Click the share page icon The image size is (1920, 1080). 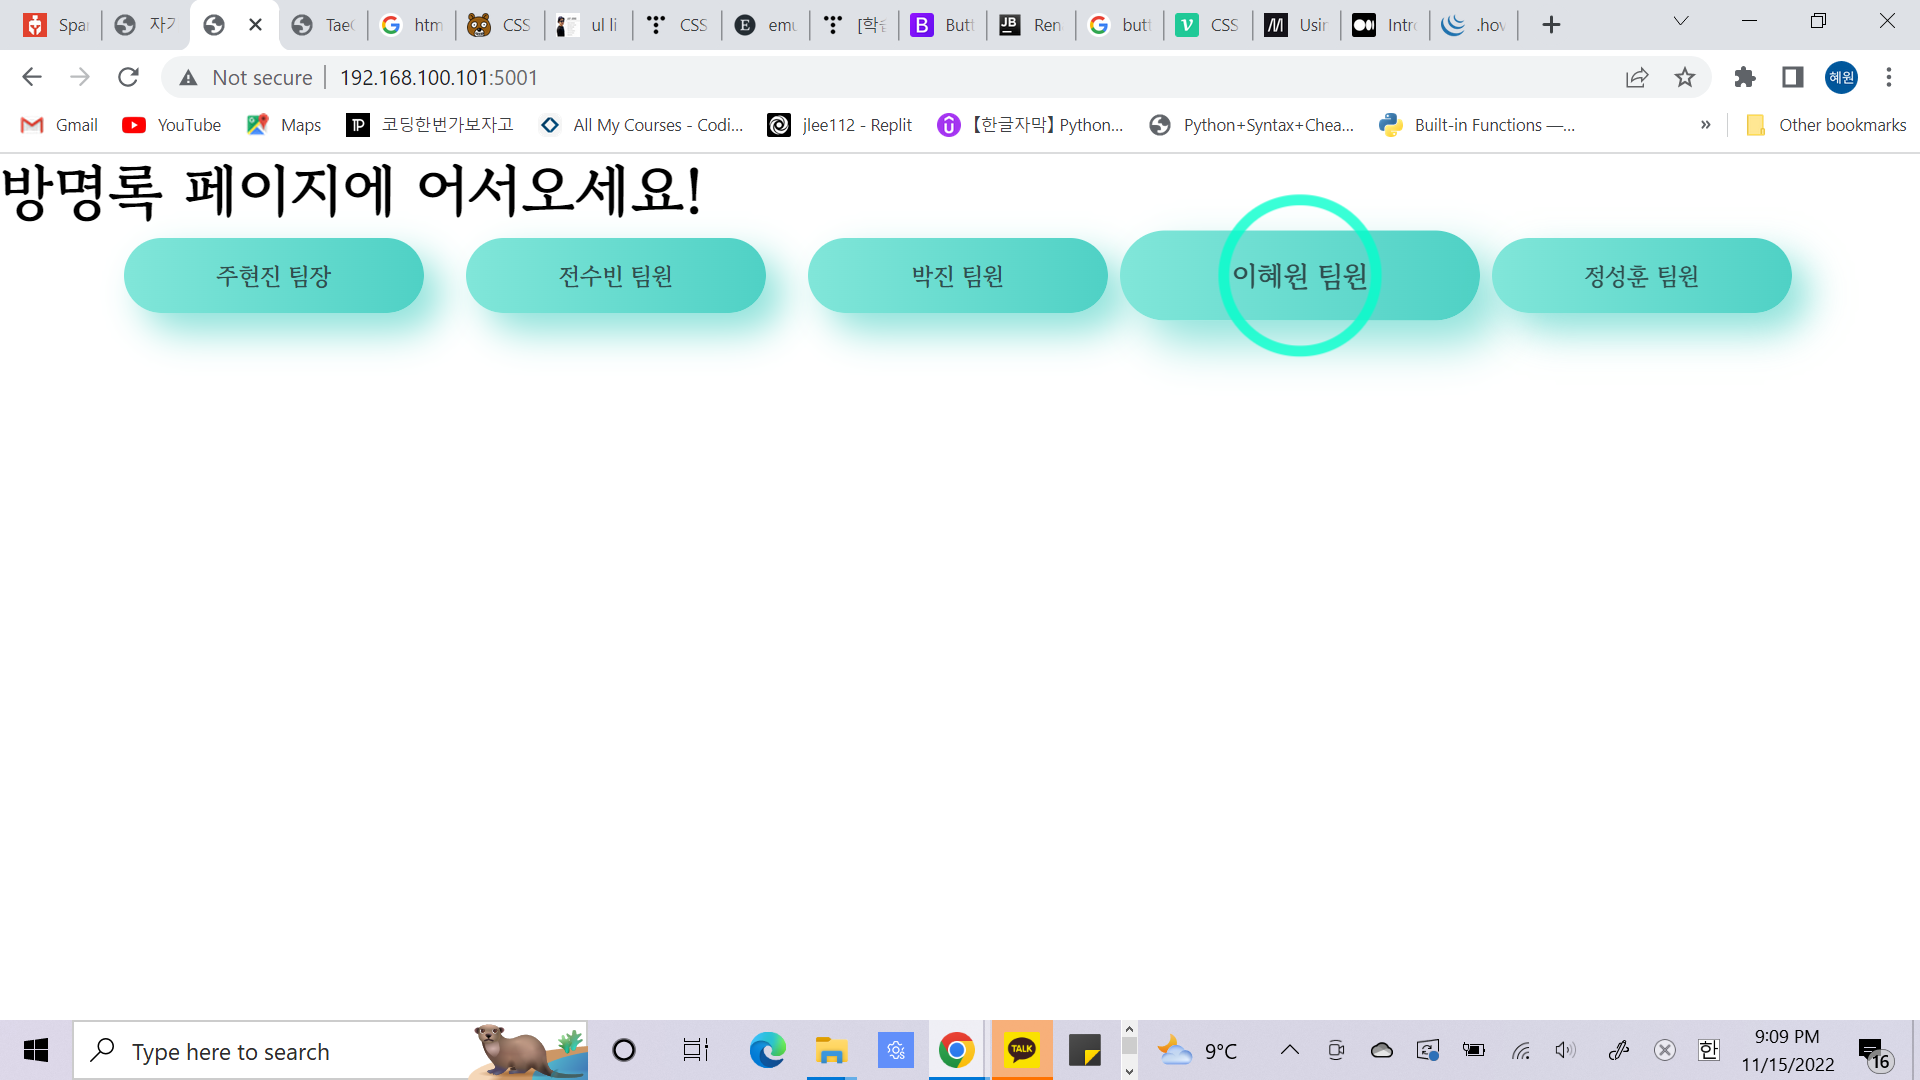(x=1637, y=77)
